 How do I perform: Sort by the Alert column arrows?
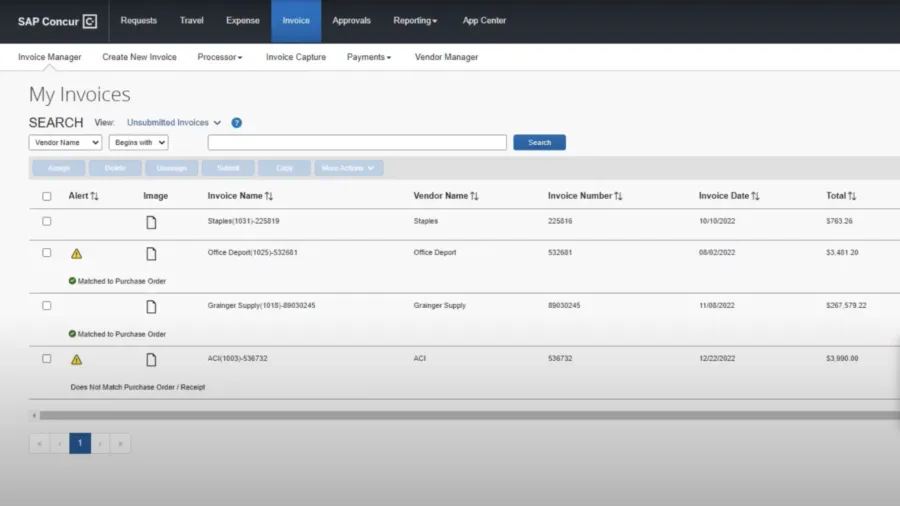[x=94, y=196]
